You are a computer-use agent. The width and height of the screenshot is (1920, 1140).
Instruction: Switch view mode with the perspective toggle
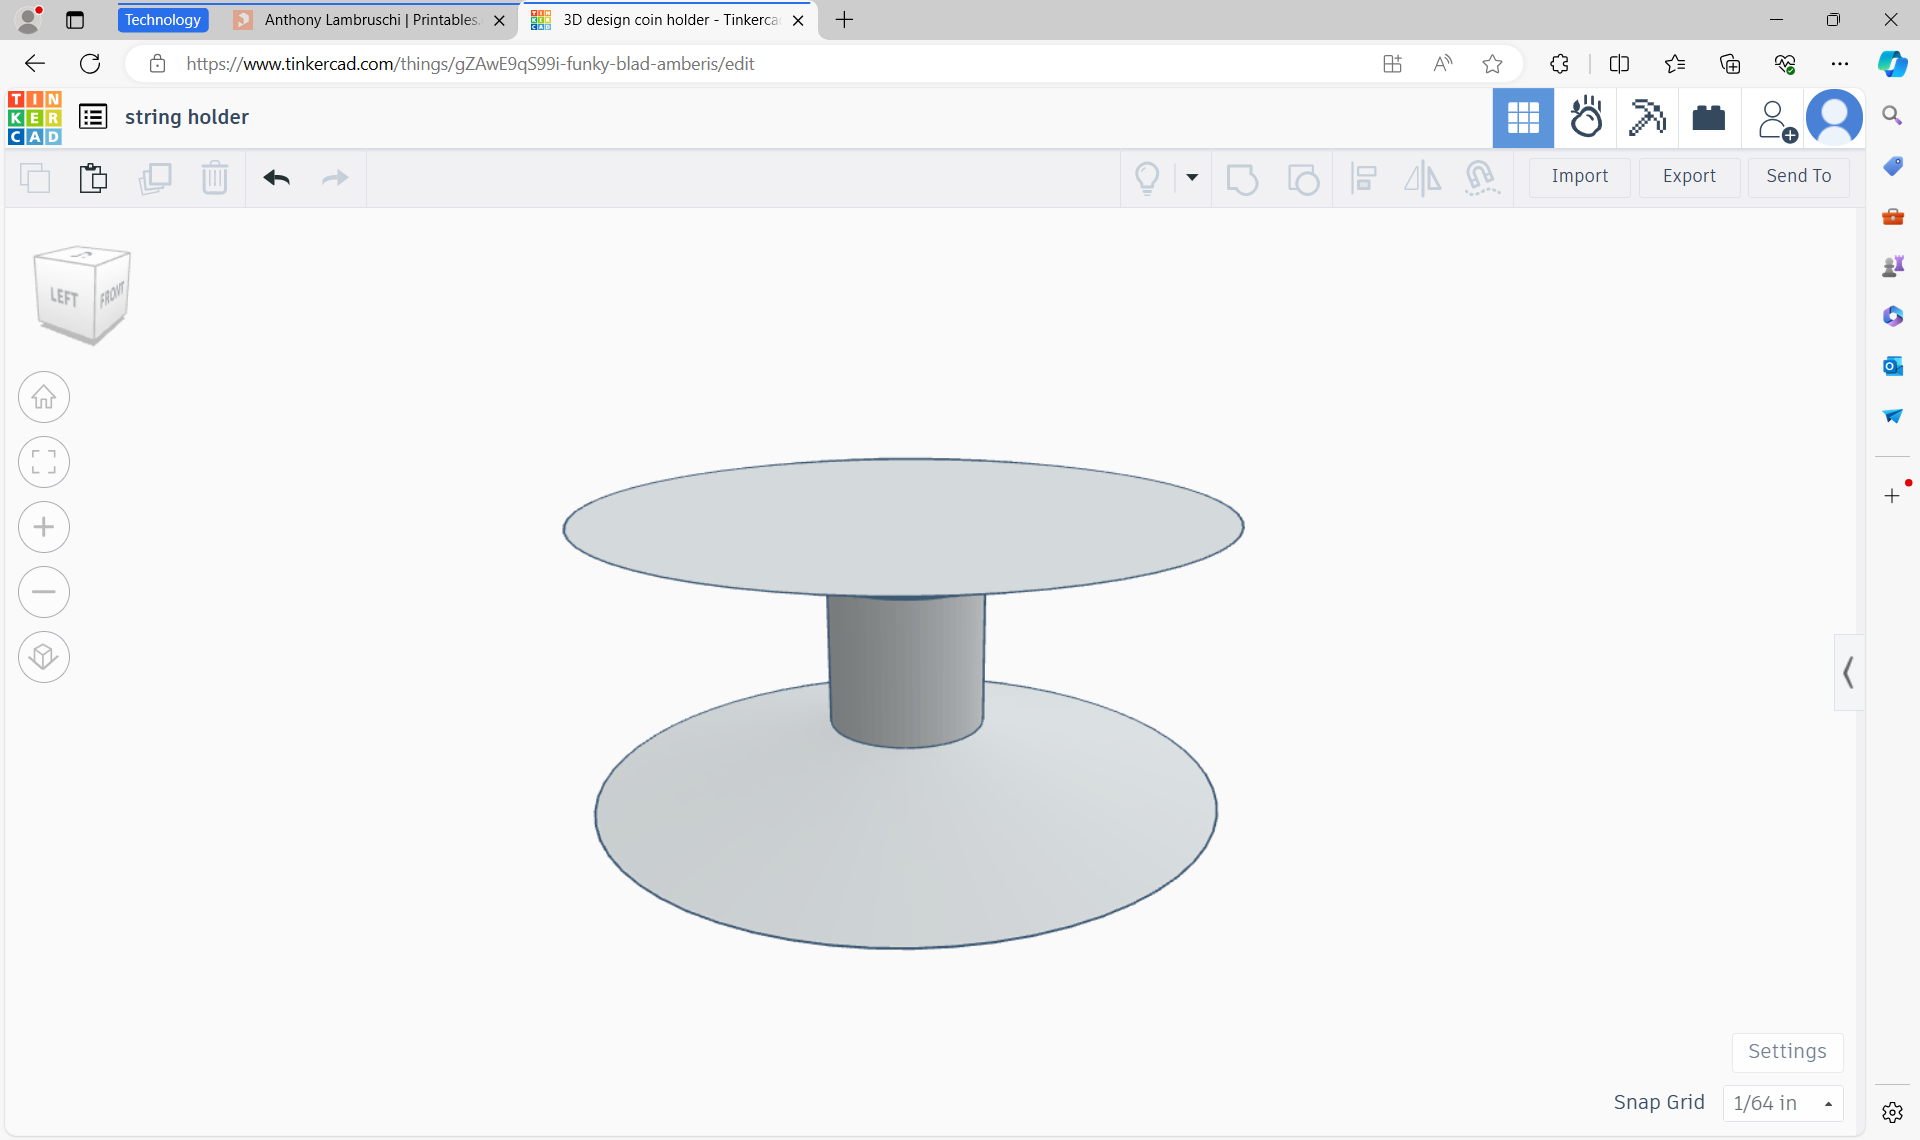pos(43,657)
